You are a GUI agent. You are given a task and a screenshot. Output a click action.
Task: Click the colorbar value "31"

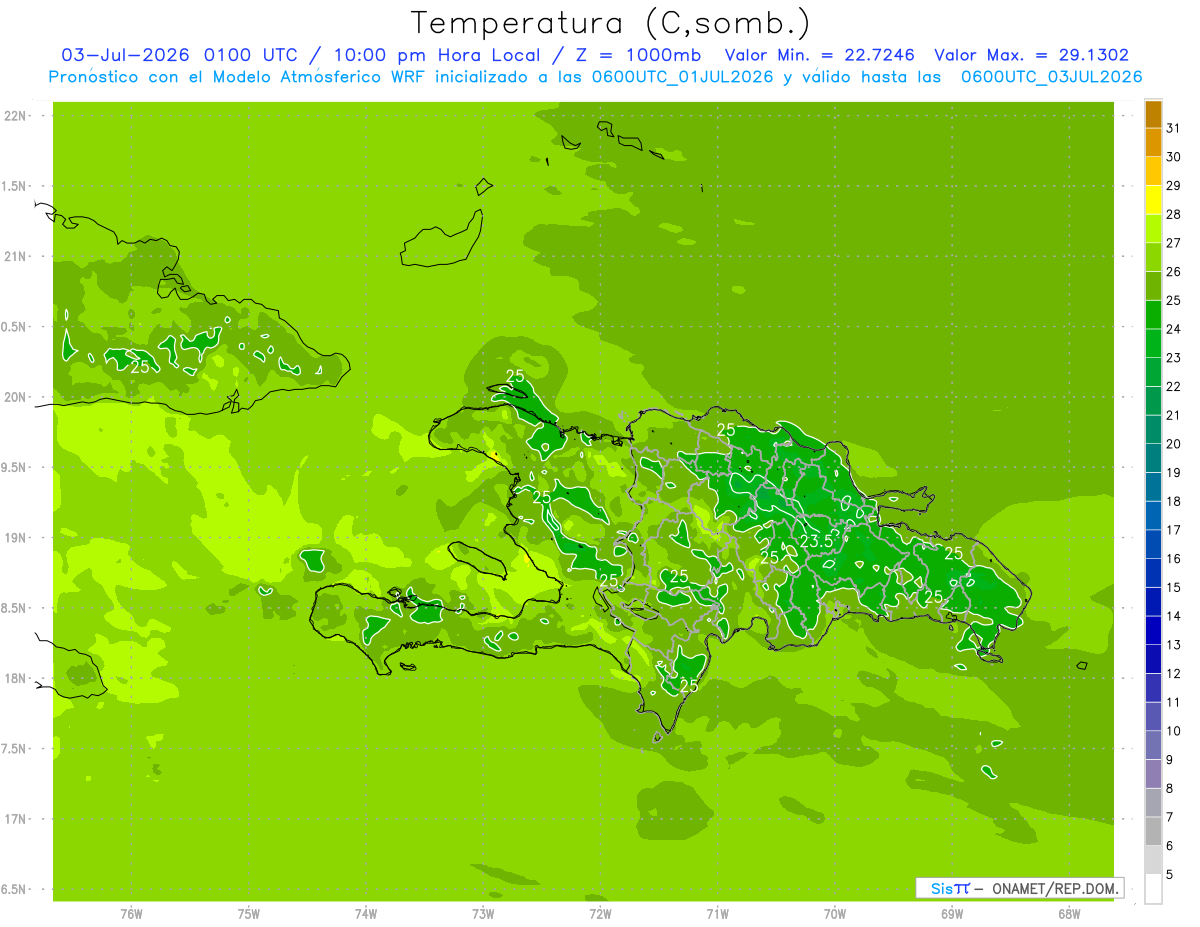tap(1173, 128)
